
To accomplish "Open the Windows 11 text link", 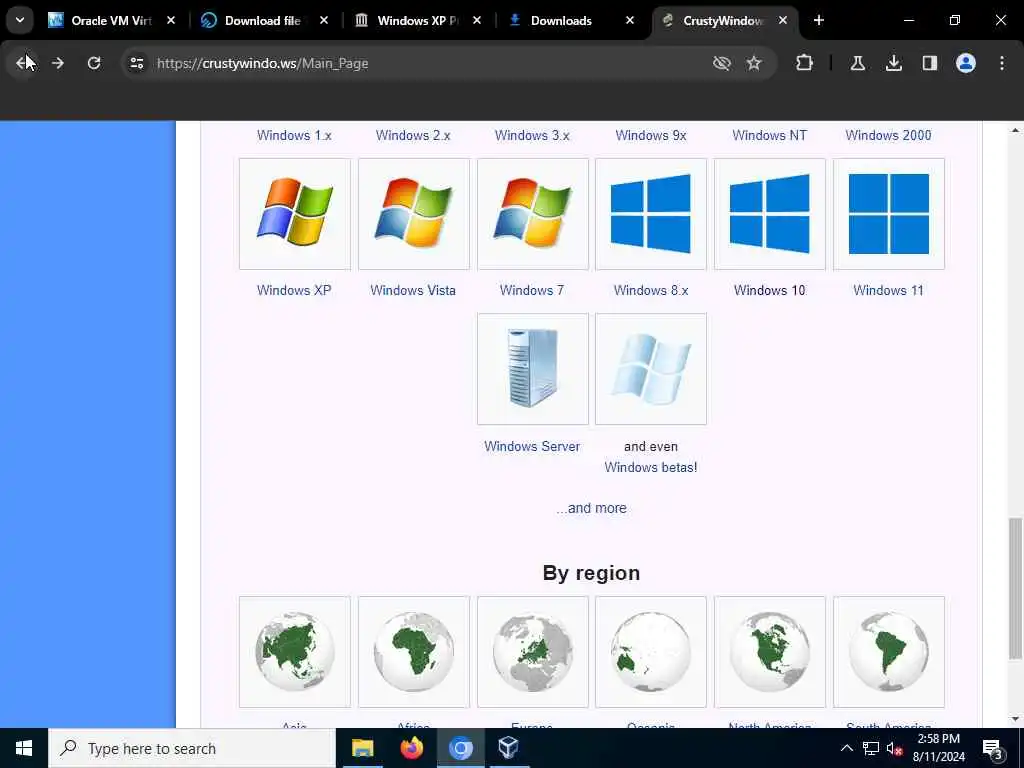I will tap(888, 290).
